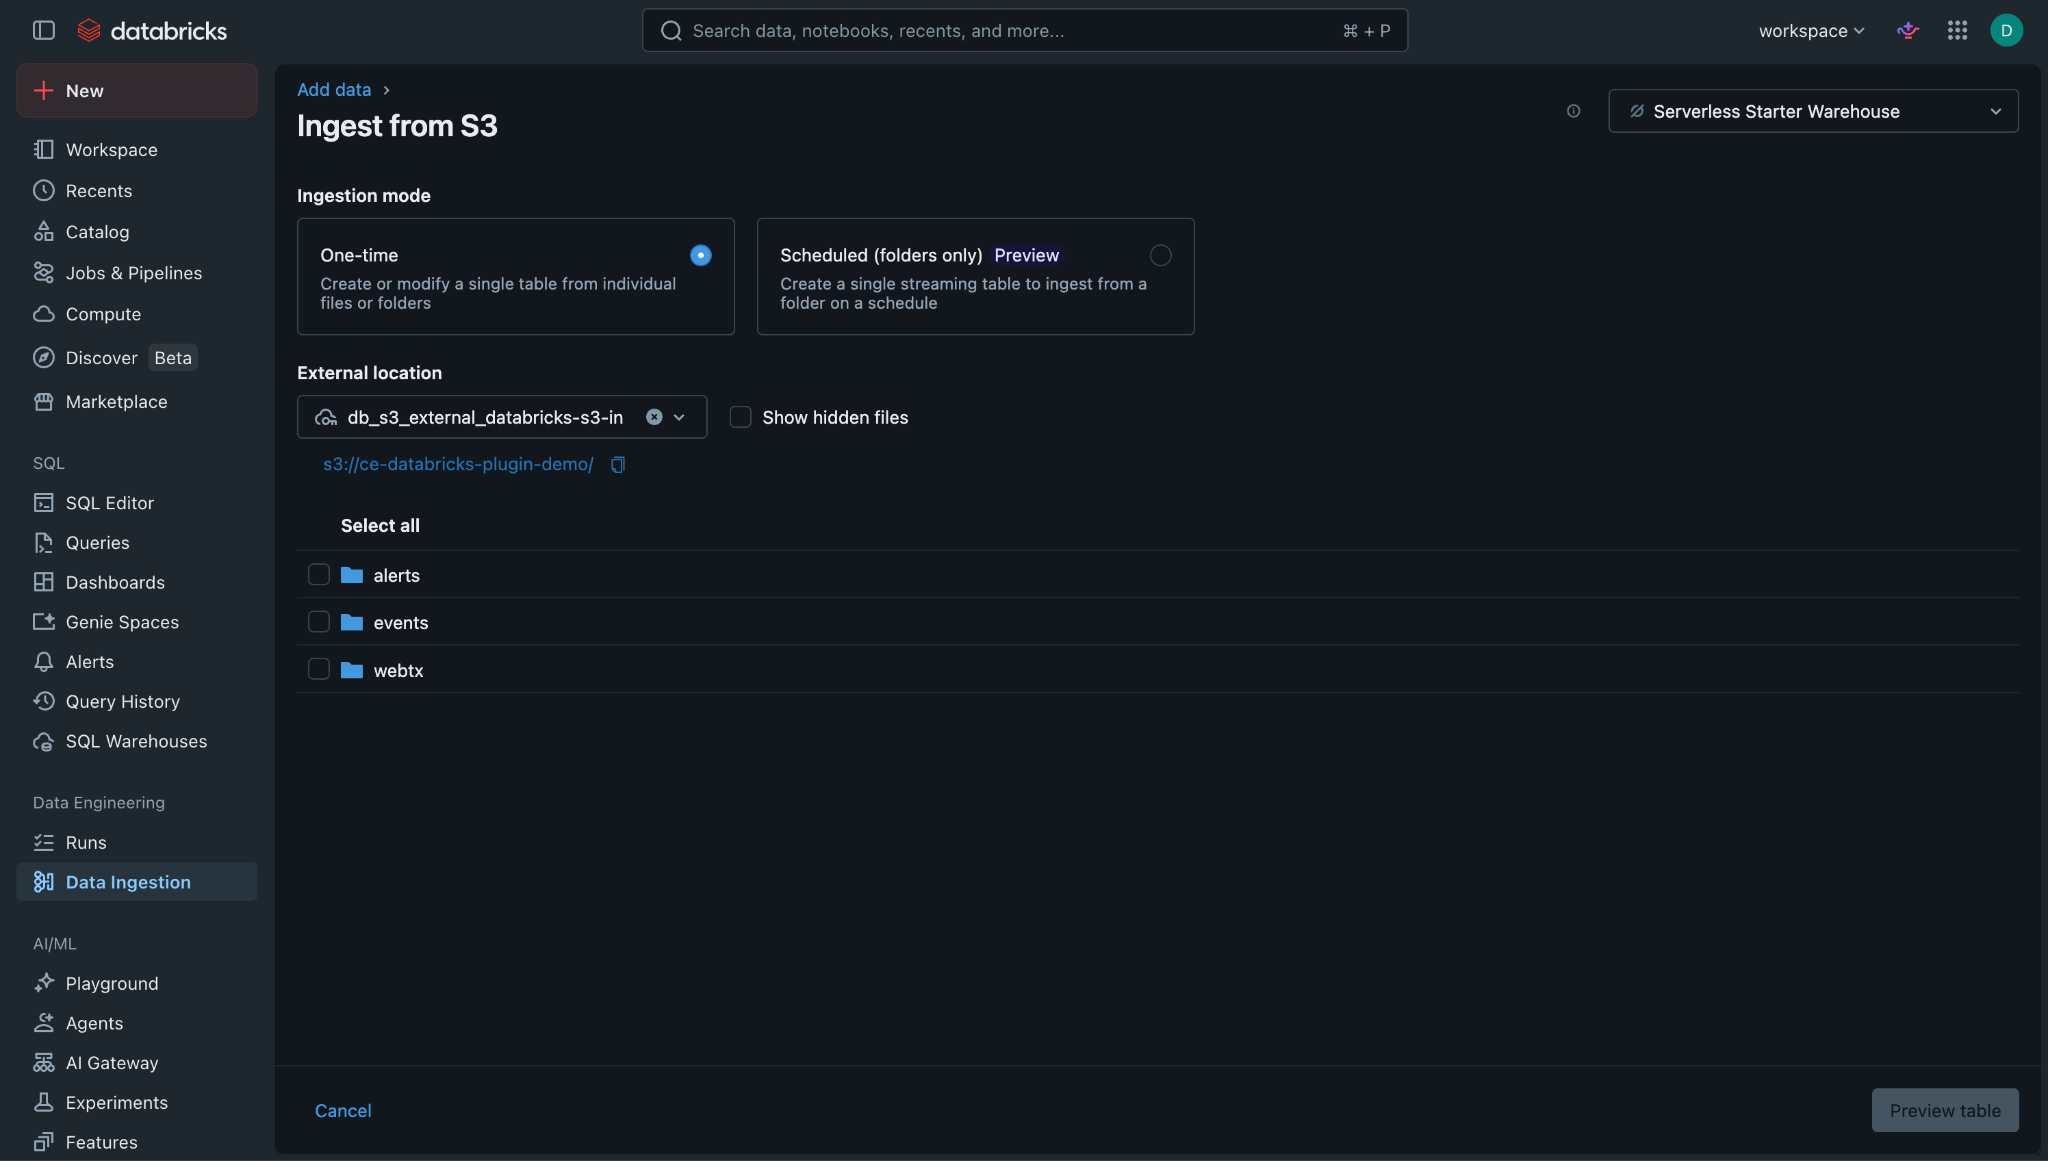The width and height of the screenshot is (2048, 1161).
Task: Open Jobs & Pipelines
Action: [136, 273]
